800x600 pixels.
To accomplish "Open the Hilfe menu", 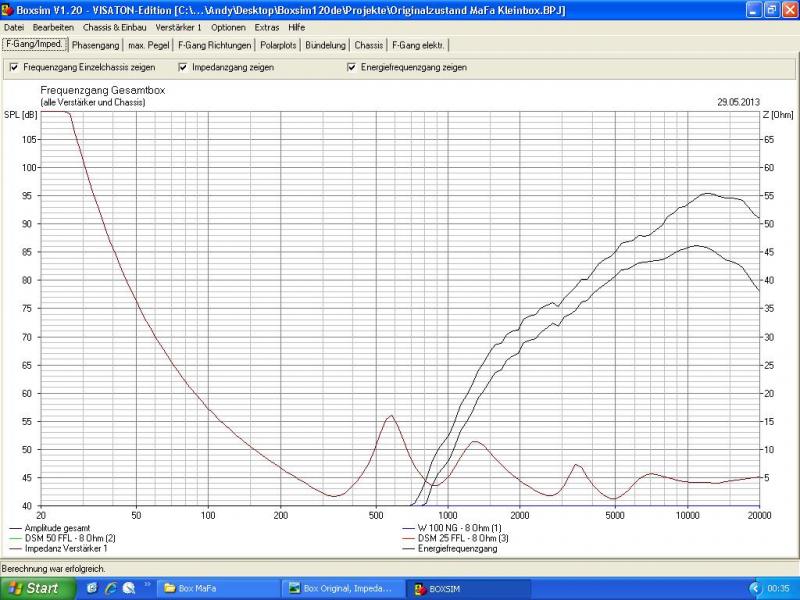I will pyautogui.click(x=296, y=28).
